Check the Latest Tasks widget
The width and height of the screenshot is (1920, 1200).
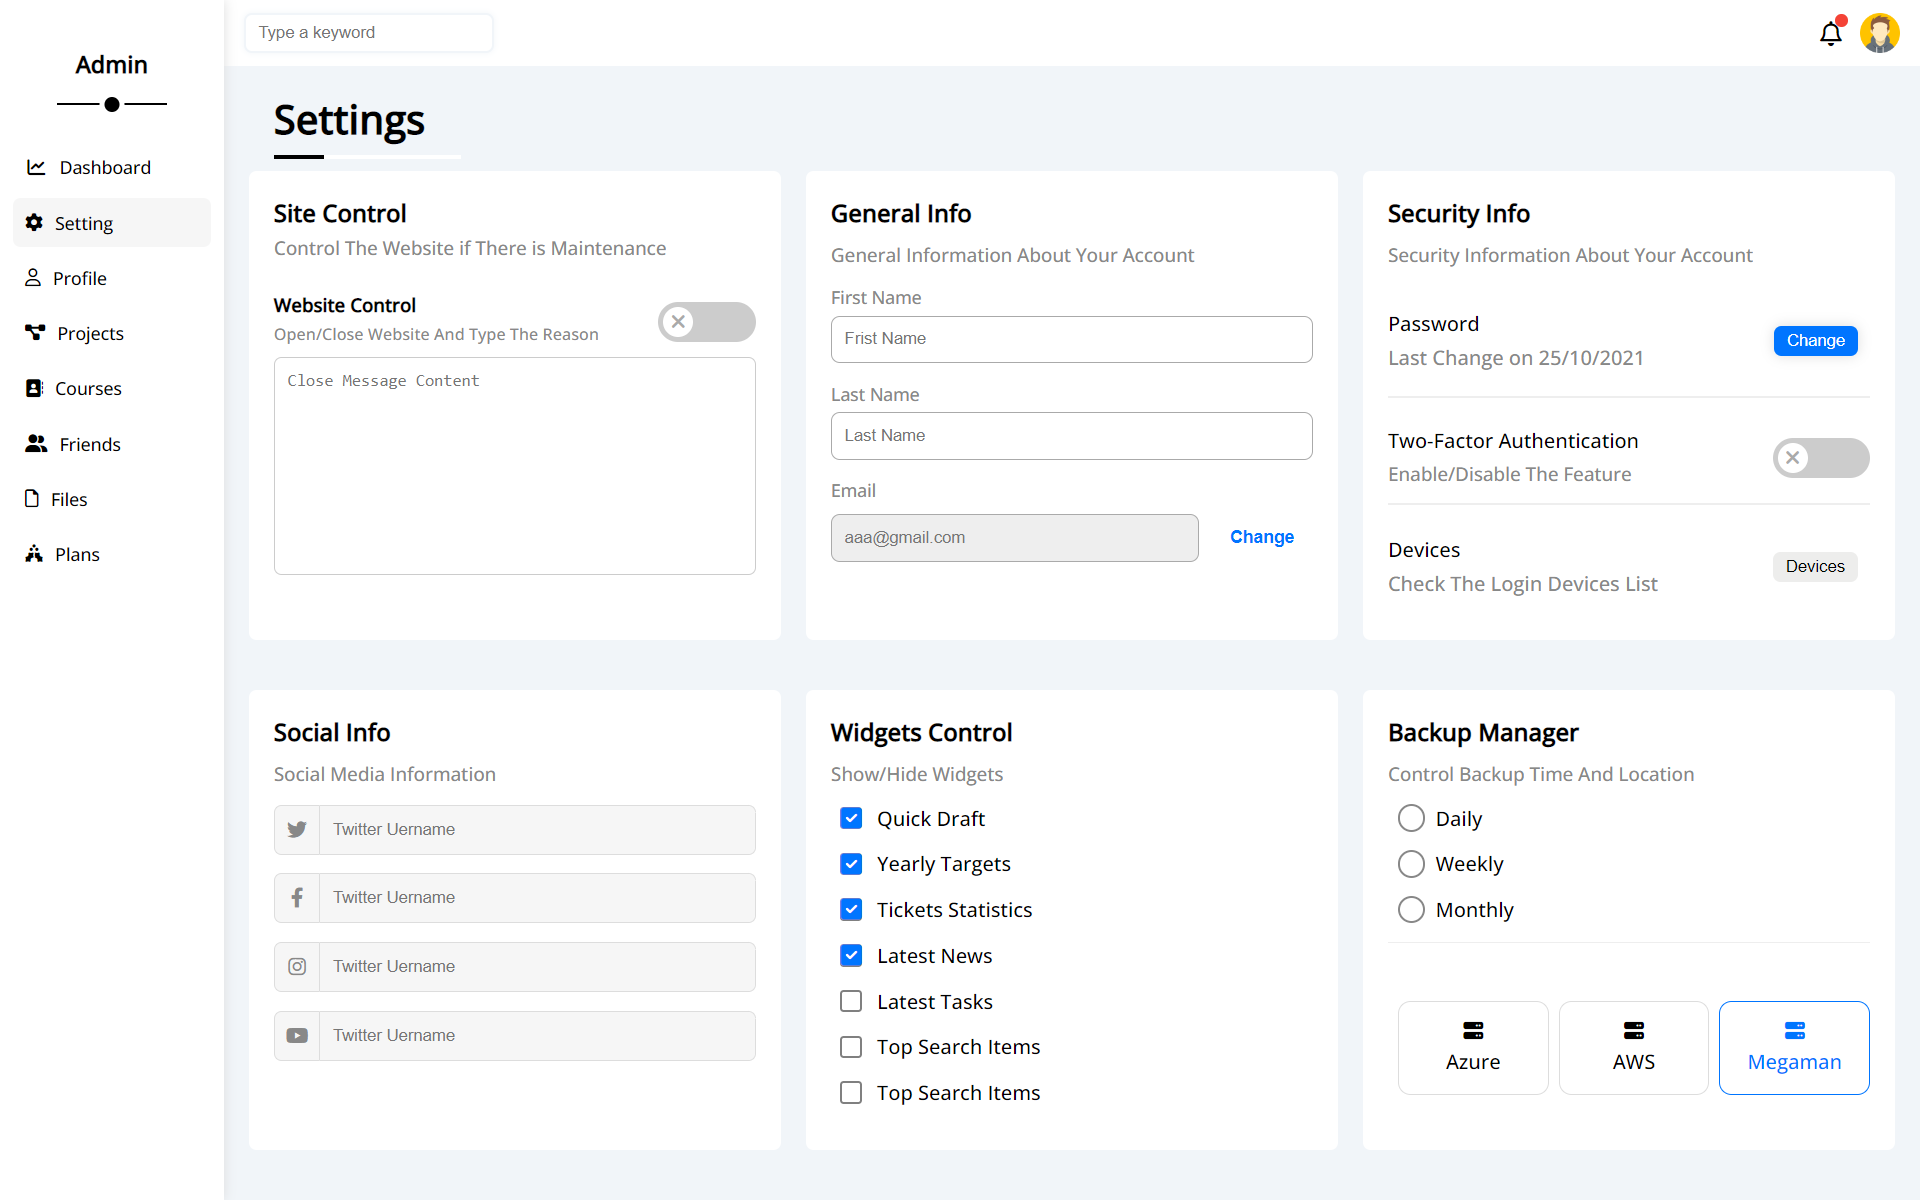click(x=851, y=1001)
